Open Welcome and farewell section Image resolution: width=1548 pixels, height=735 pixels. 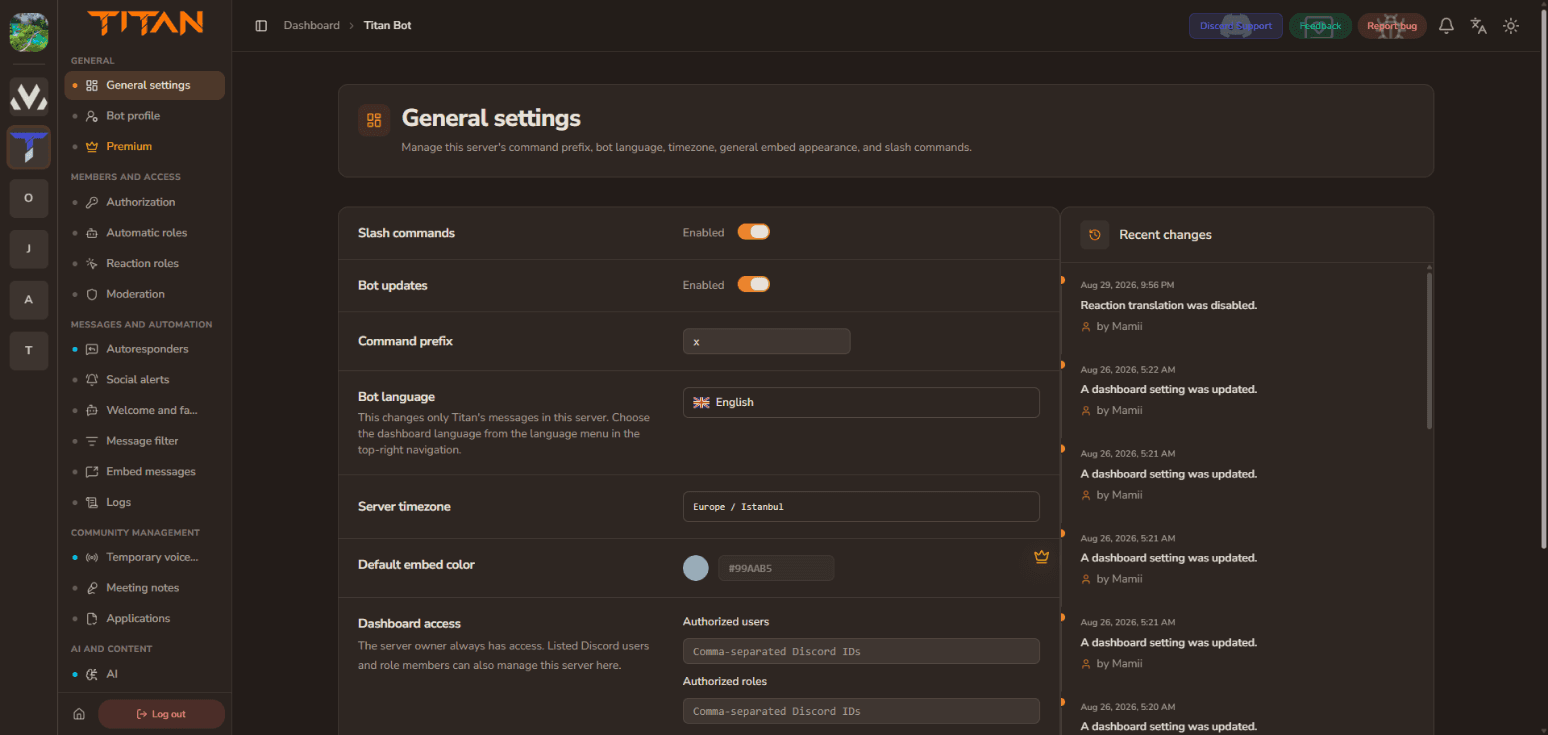145,410
